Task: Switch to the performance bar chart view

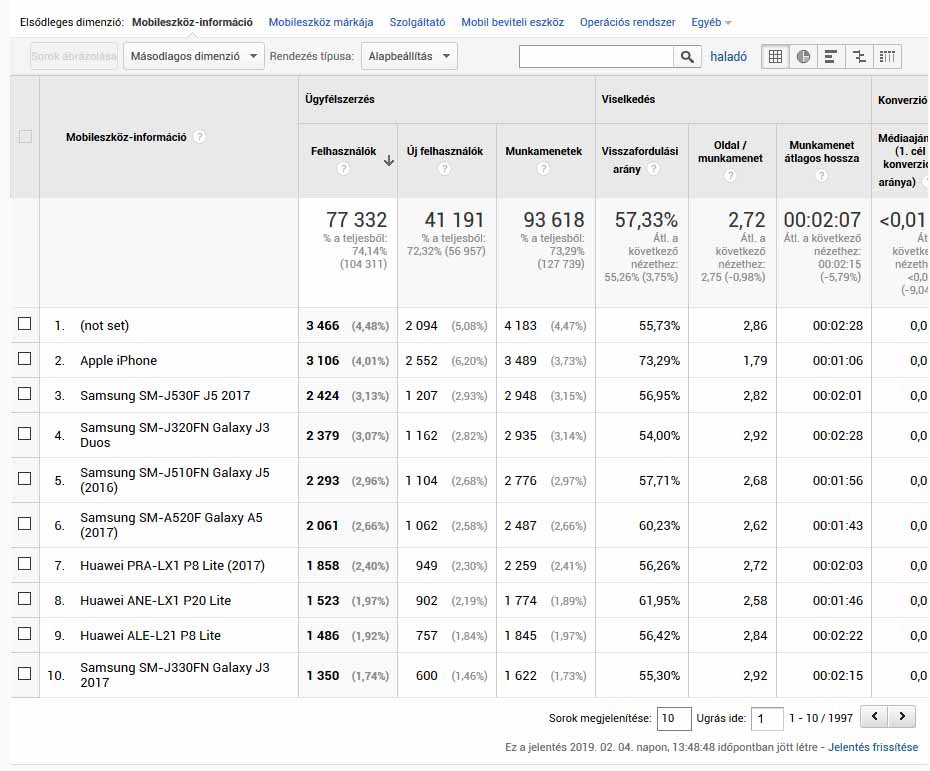Action: pyautogui.click(x=831, y=57)
